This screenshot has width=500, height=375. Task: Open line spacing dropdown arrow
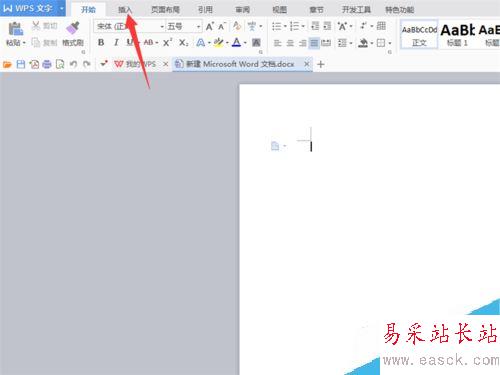pos(351,43)
